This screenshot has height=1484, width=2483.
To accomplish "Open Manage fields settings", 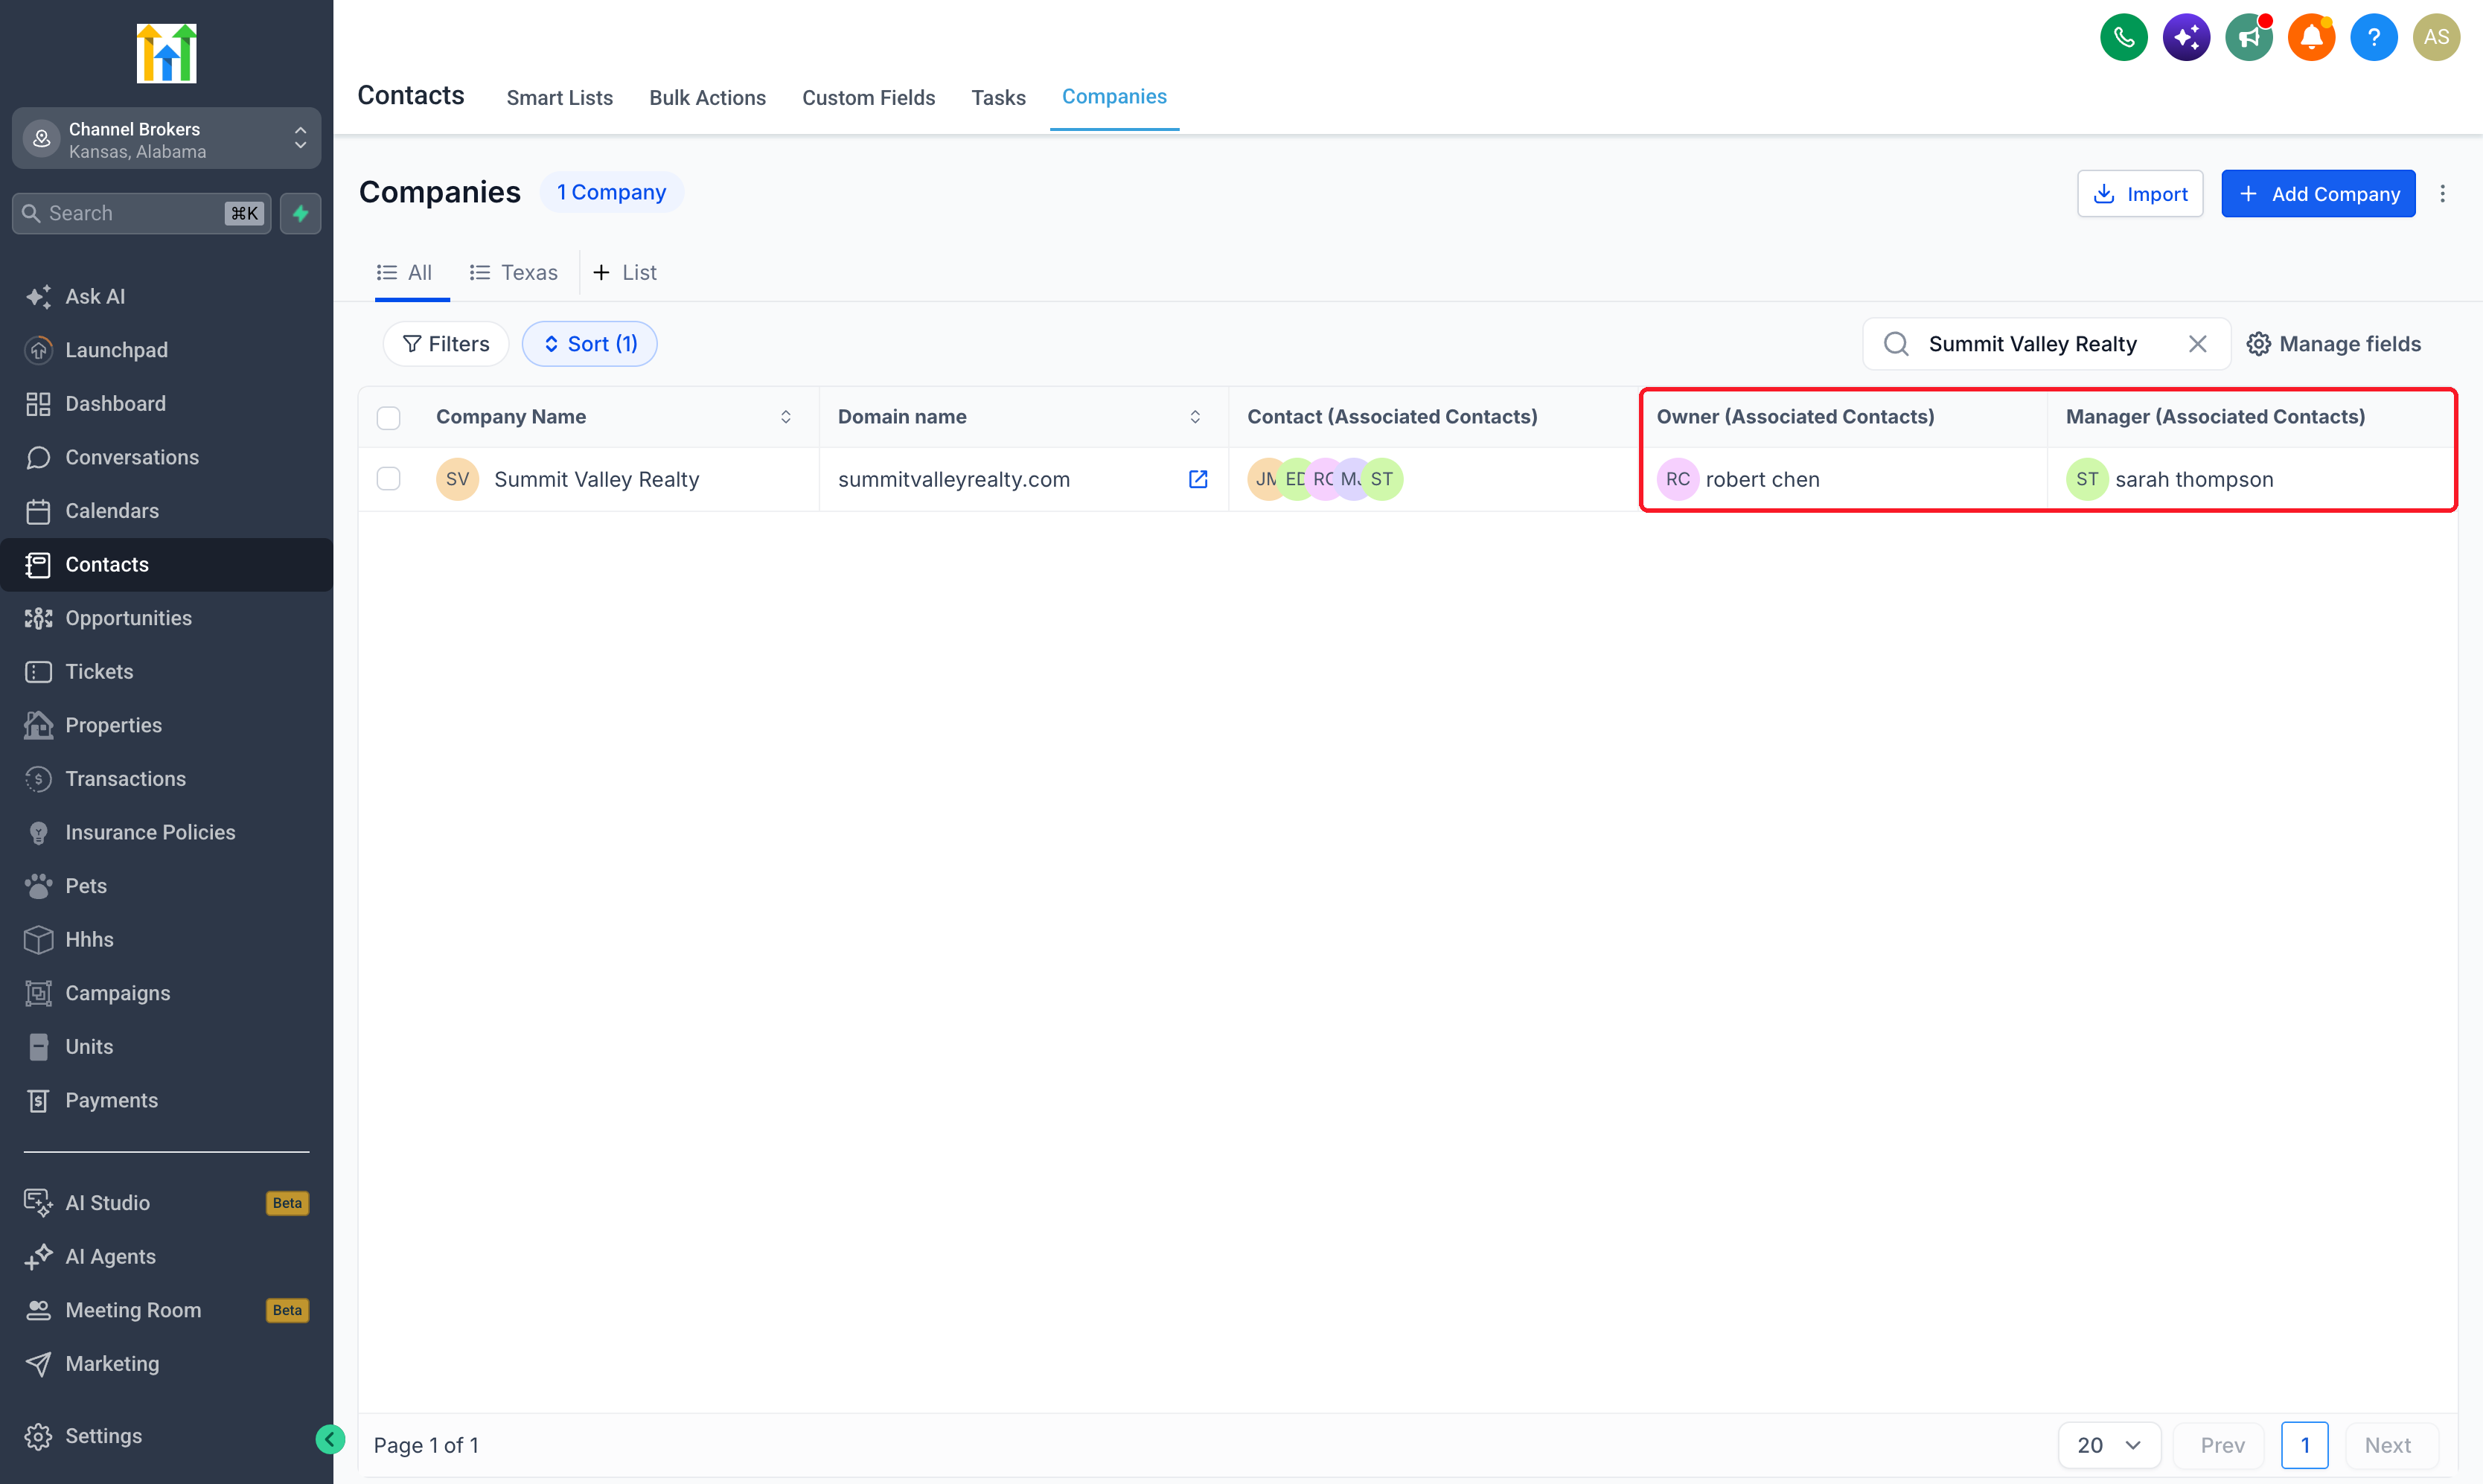I will coord(2333,344).
